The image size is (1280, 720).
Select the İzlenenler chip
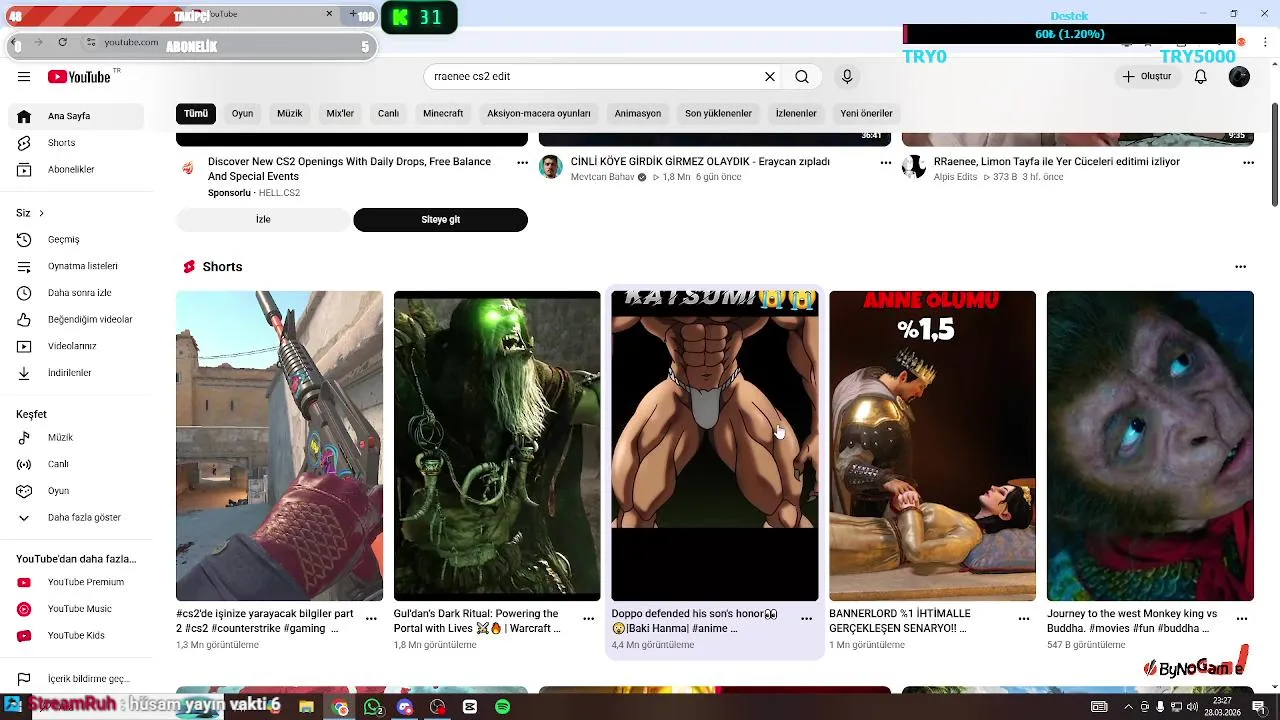pyautogui.click(x=796, y=114)
